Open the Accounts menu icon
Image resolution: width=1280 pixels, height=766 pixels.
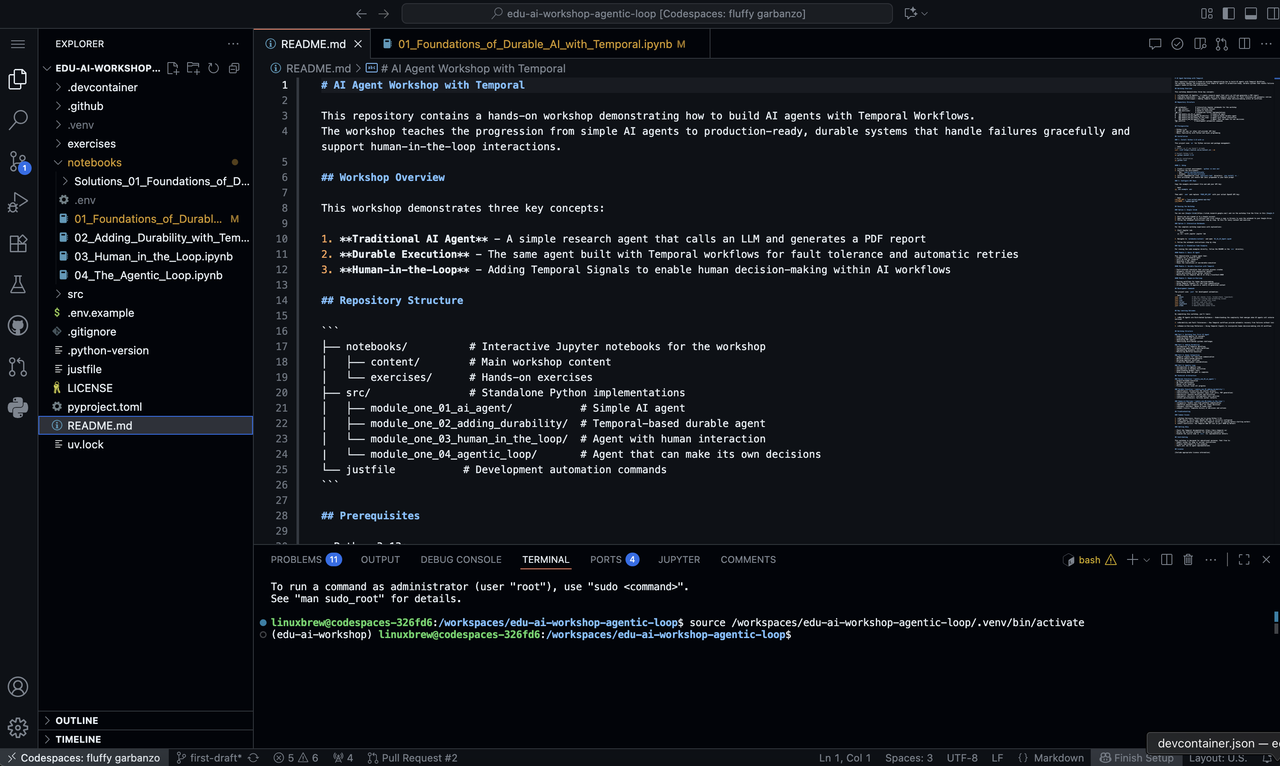(17, 687)
